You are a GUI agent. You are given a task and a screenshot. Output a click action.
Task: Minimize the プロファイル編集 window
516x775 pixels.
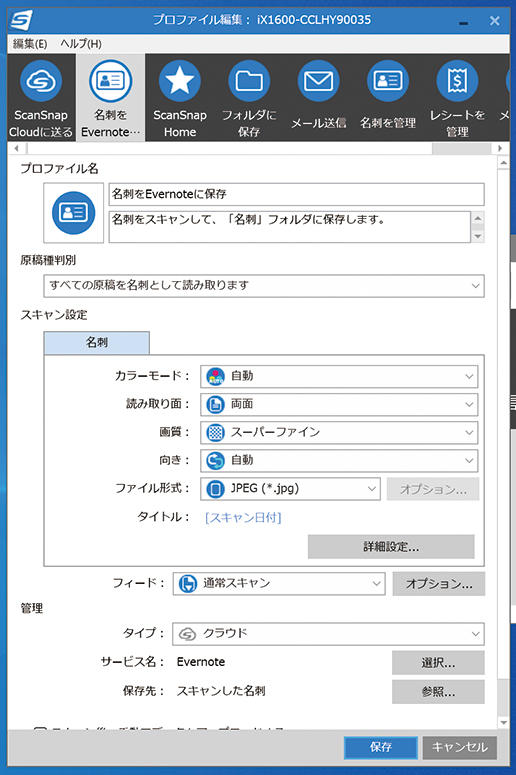tap(464, 21)
